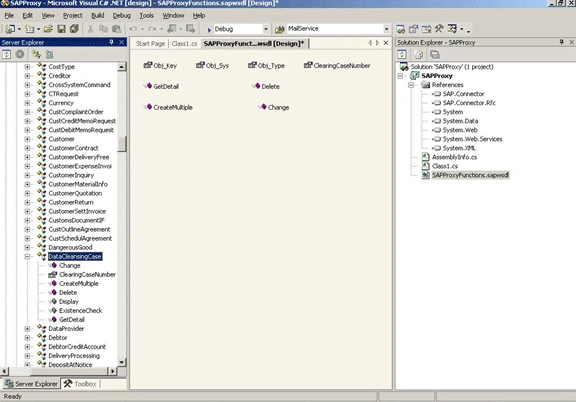Image resolution: width=576 pixels, height=402 pixels.
Task: Select CreateMultiple method in the designer
Action: tap(169, 107)
